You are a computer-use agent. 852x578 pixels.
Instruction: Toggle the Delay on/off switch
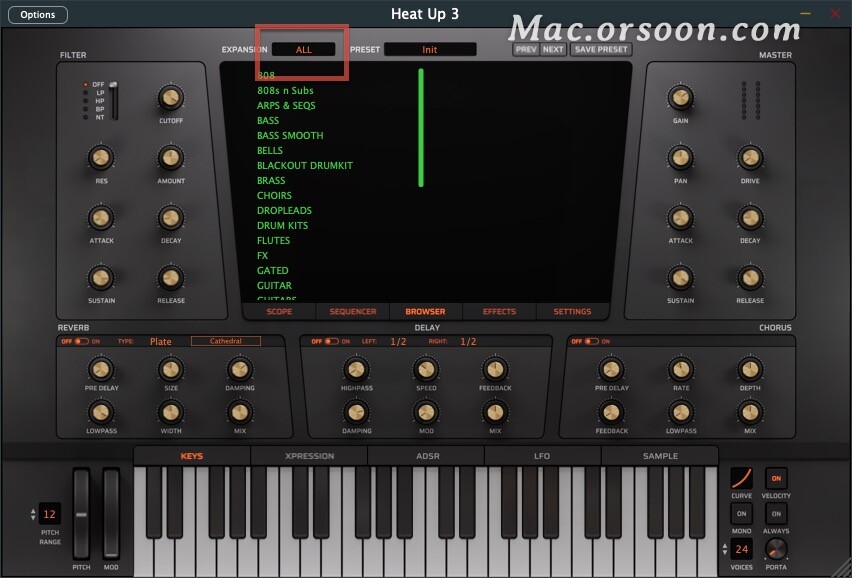pos(331,342)
